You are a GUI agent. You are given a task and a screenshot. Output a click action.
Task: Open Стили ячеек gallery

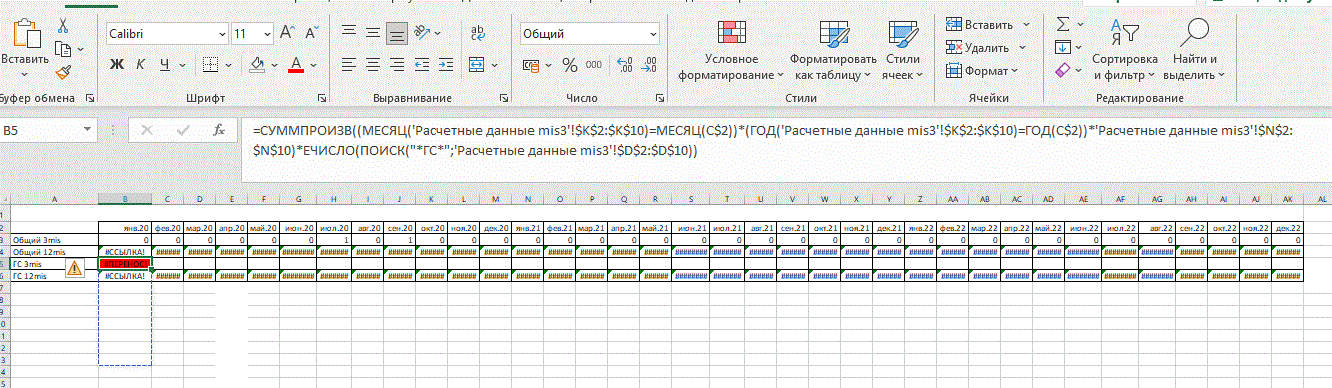click(x=903, y=50)
